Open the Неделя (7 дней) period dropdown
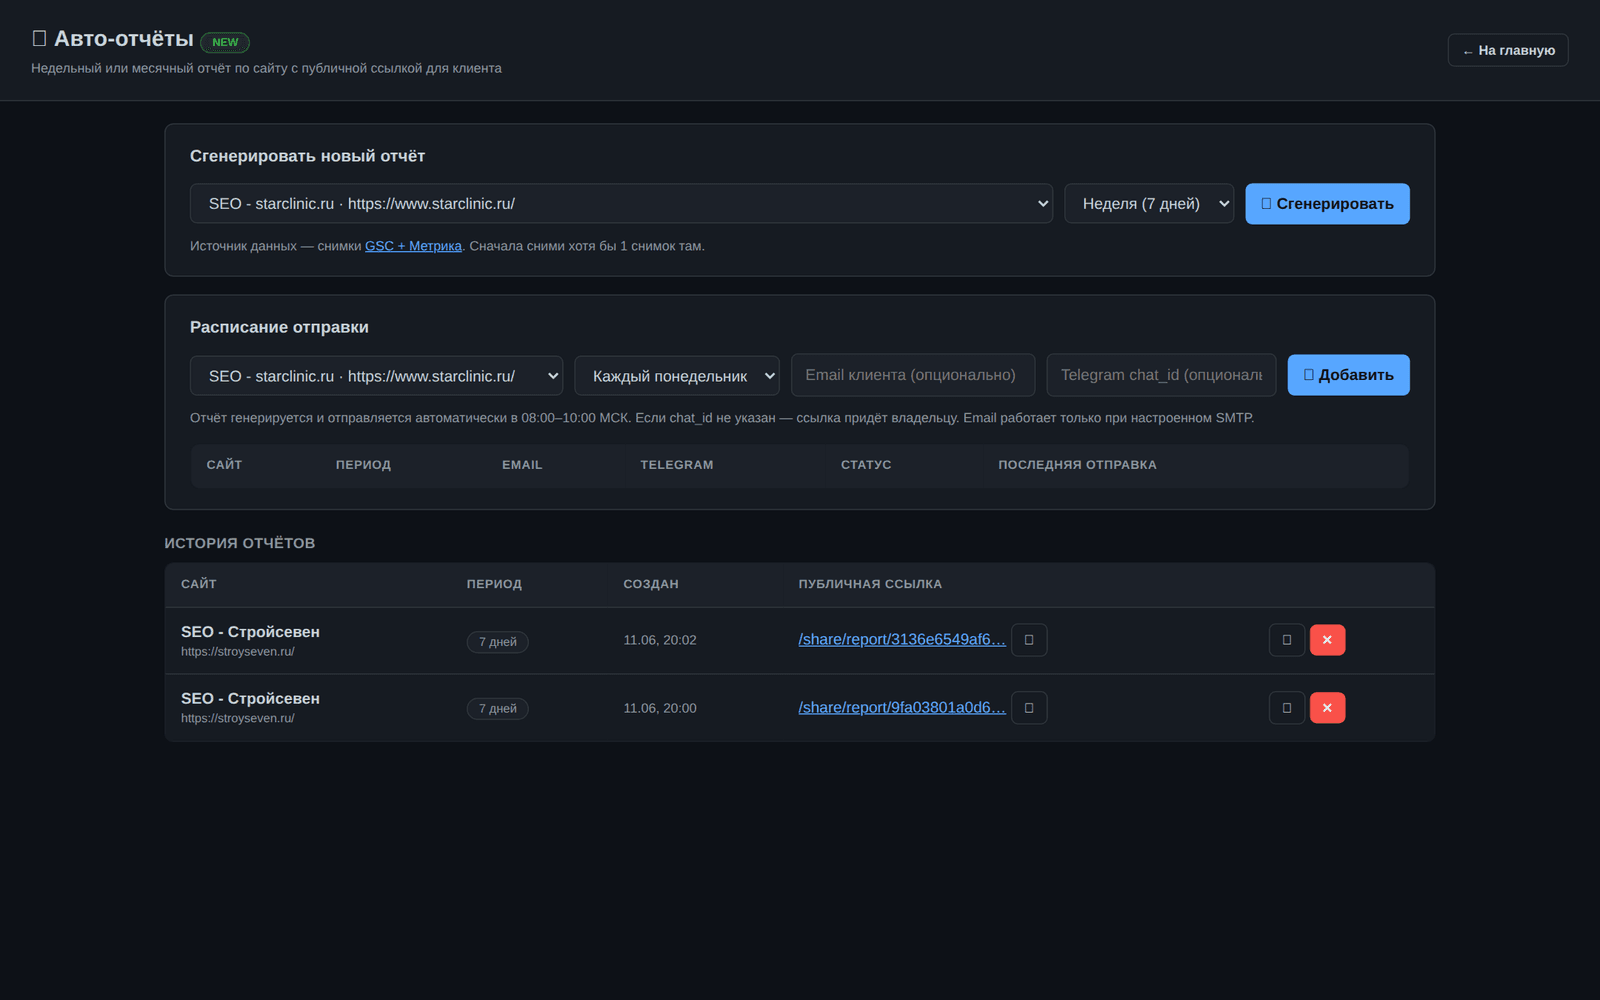Screen dimensions: 1600x1000 [1149, 203]
